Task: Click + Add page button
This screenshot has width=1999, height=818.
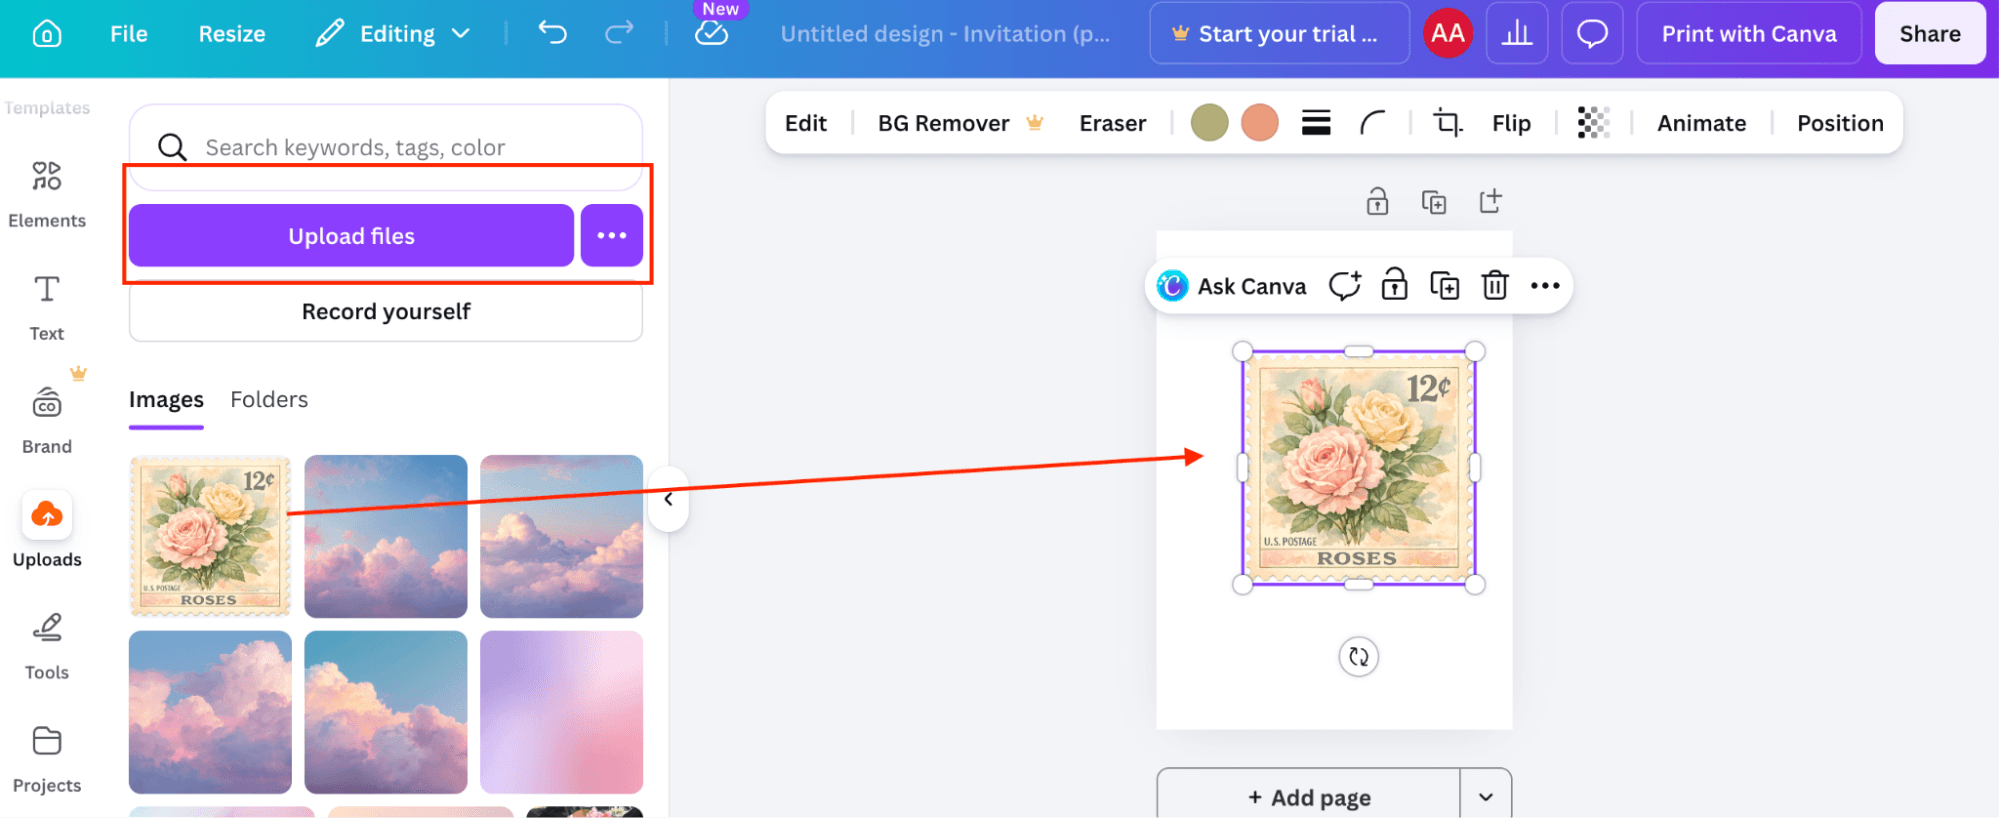Action: click(x=1308, y=797)
